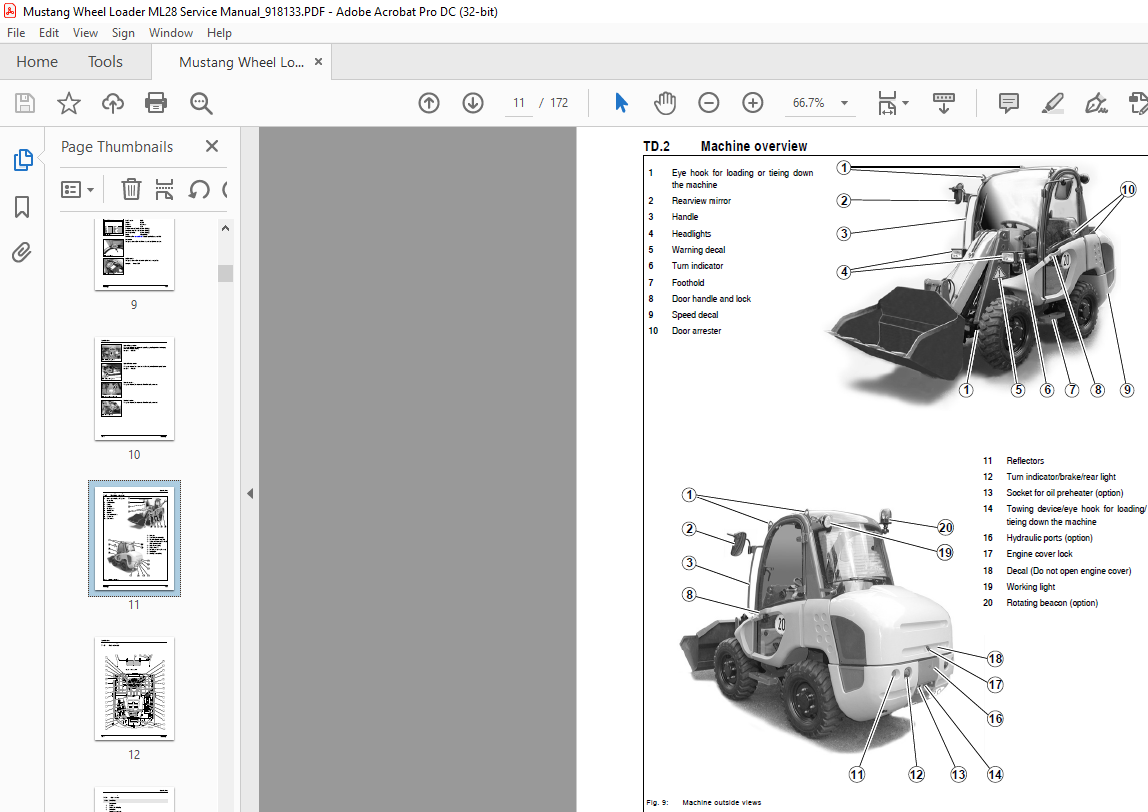Click the 'Machine overview' heading text
The image size is (1148, 812).
753,146
